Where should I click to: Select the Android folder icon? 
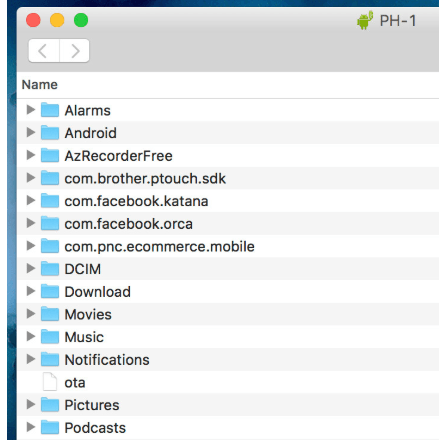[50, 132]
